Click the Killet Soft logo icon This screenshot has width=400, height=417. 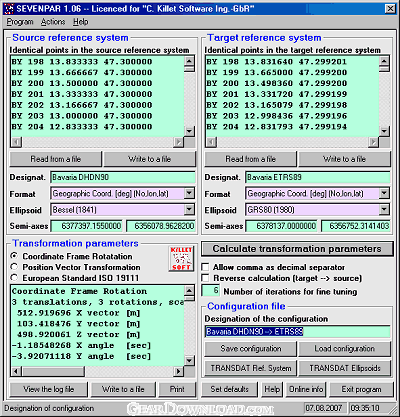click(181, 258)
